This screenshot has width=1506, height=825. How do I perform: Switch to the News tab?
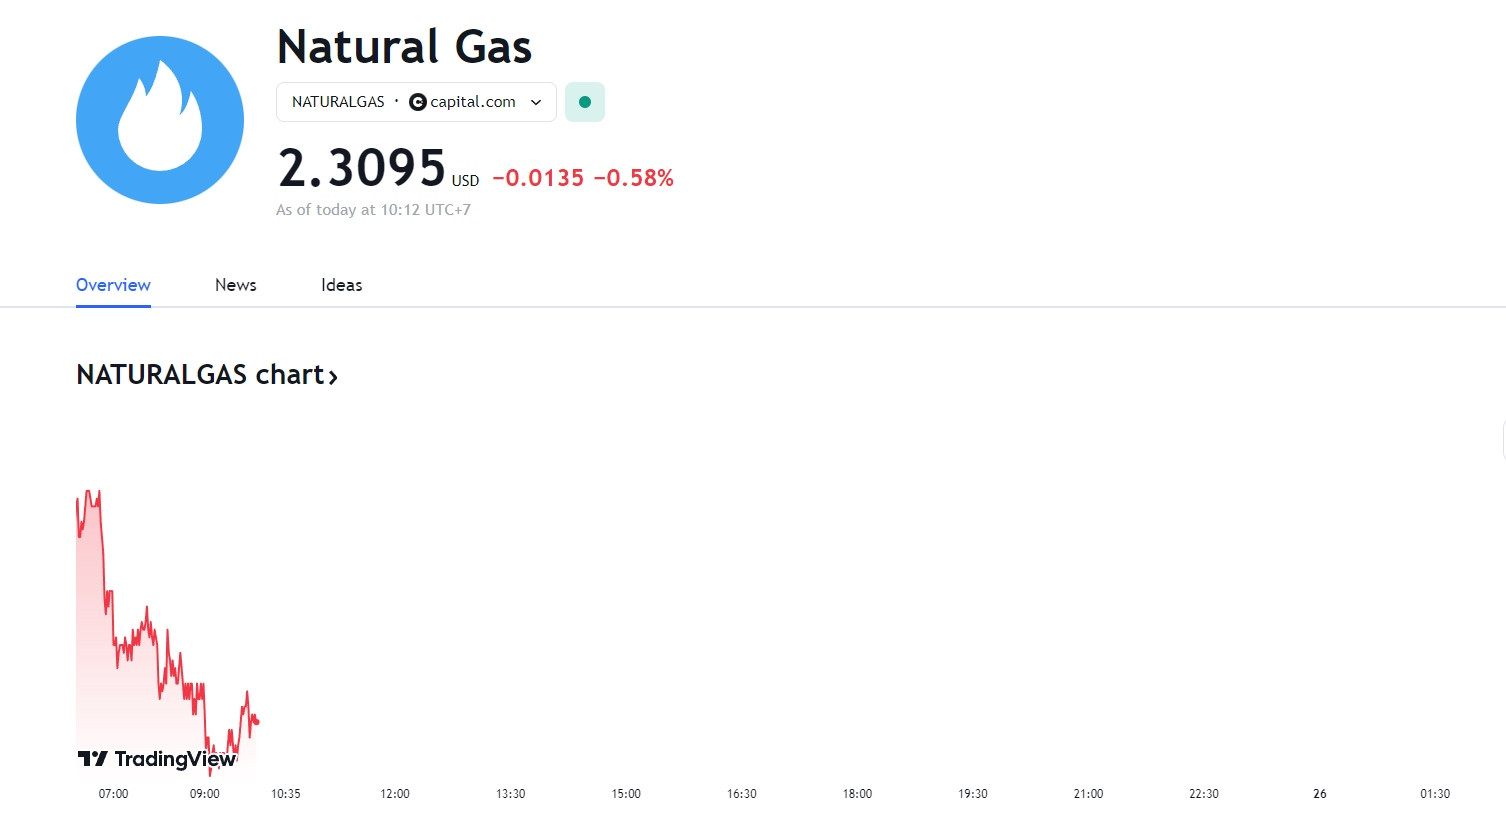(x=236, y=285)
